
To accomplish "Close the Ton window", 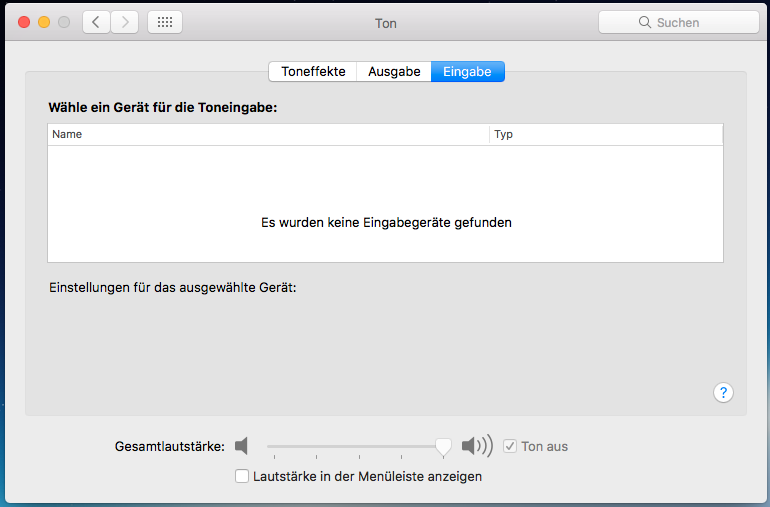I will (x=25, y=22).
